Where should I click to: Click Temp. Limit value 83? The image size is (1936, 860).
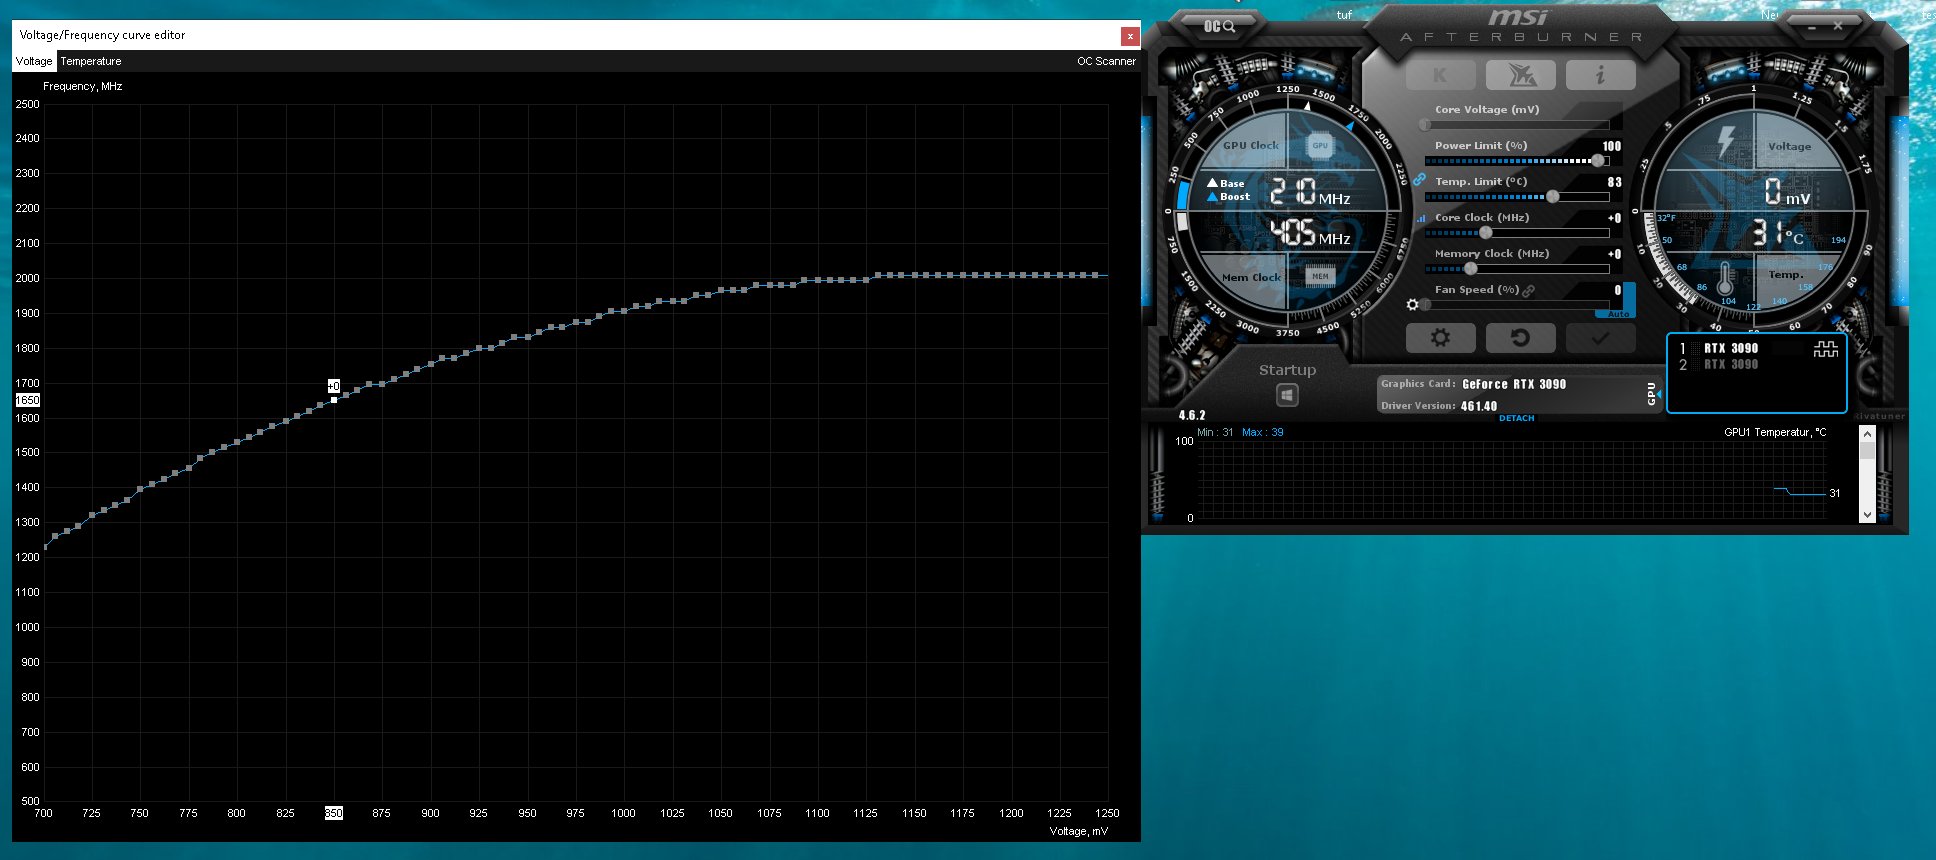1615,182
